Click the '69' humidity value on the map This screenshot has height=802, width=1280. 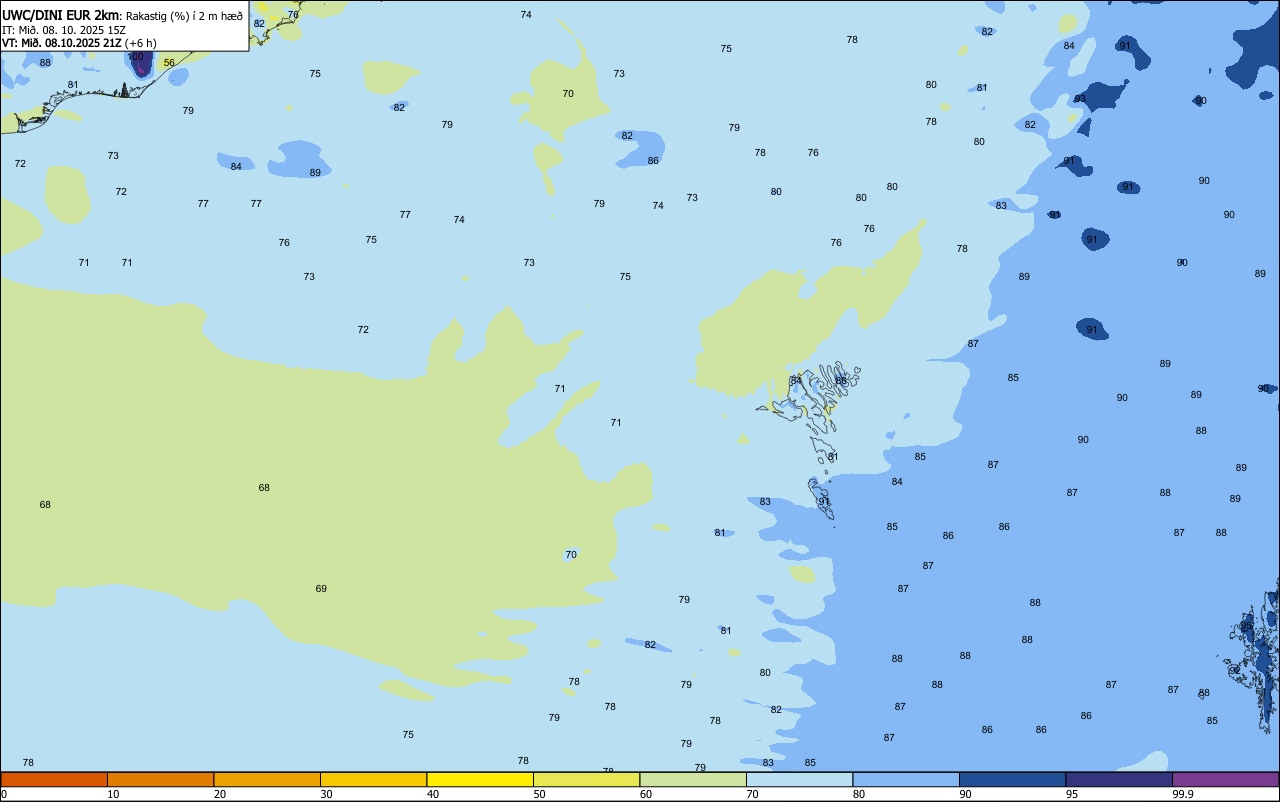click(x=321, y=589)
